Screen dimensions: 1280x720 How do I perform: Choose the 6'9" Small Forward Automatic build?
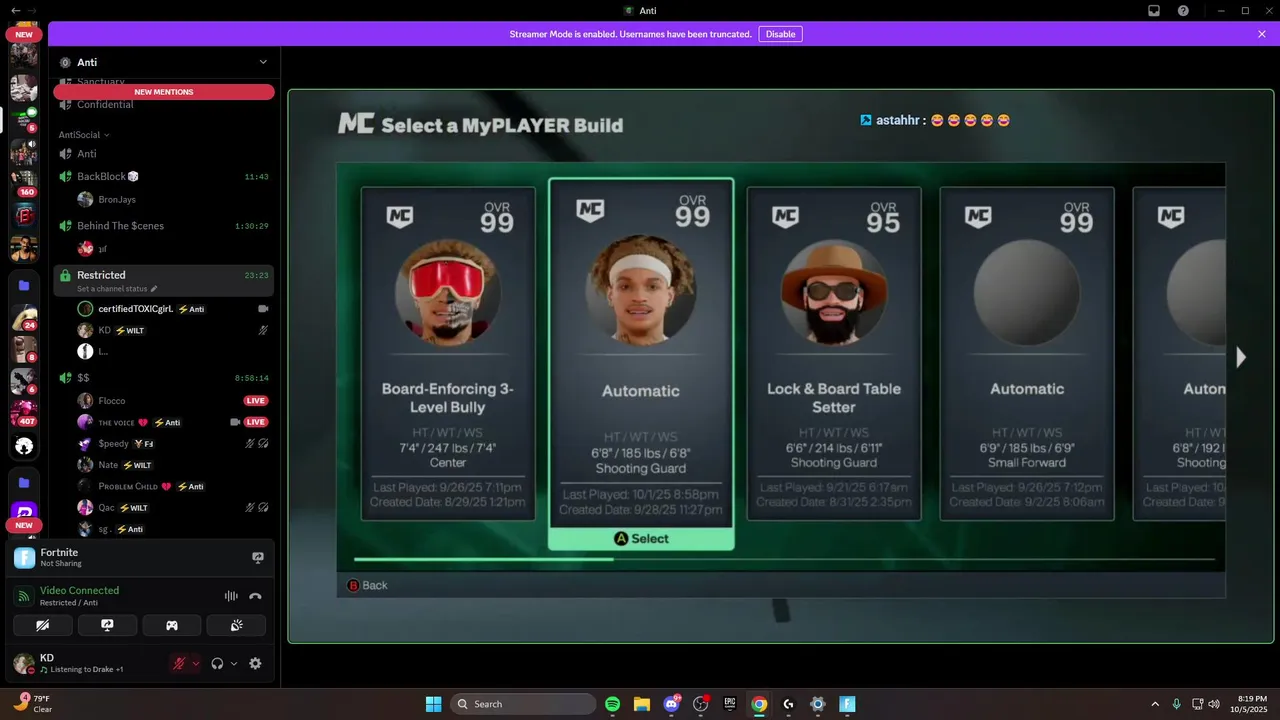1027,354
